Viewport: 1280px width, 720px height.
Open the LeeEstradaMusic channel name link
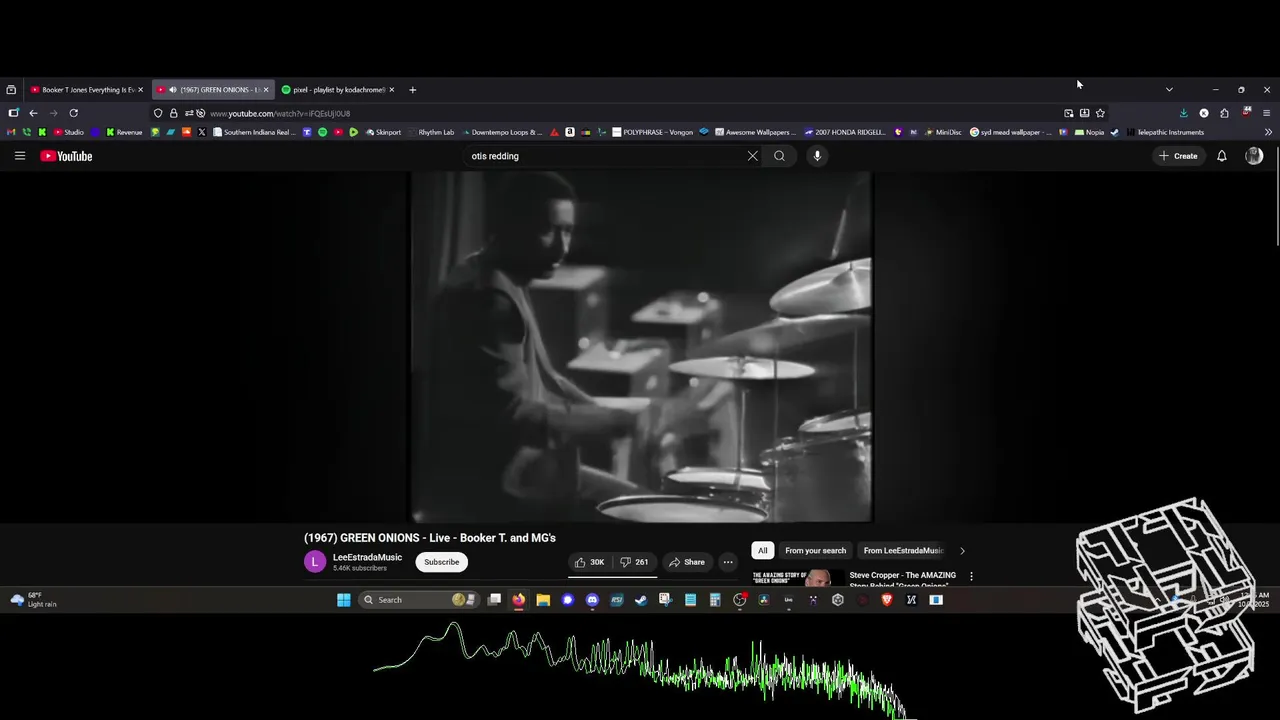(x=367, y=557)
